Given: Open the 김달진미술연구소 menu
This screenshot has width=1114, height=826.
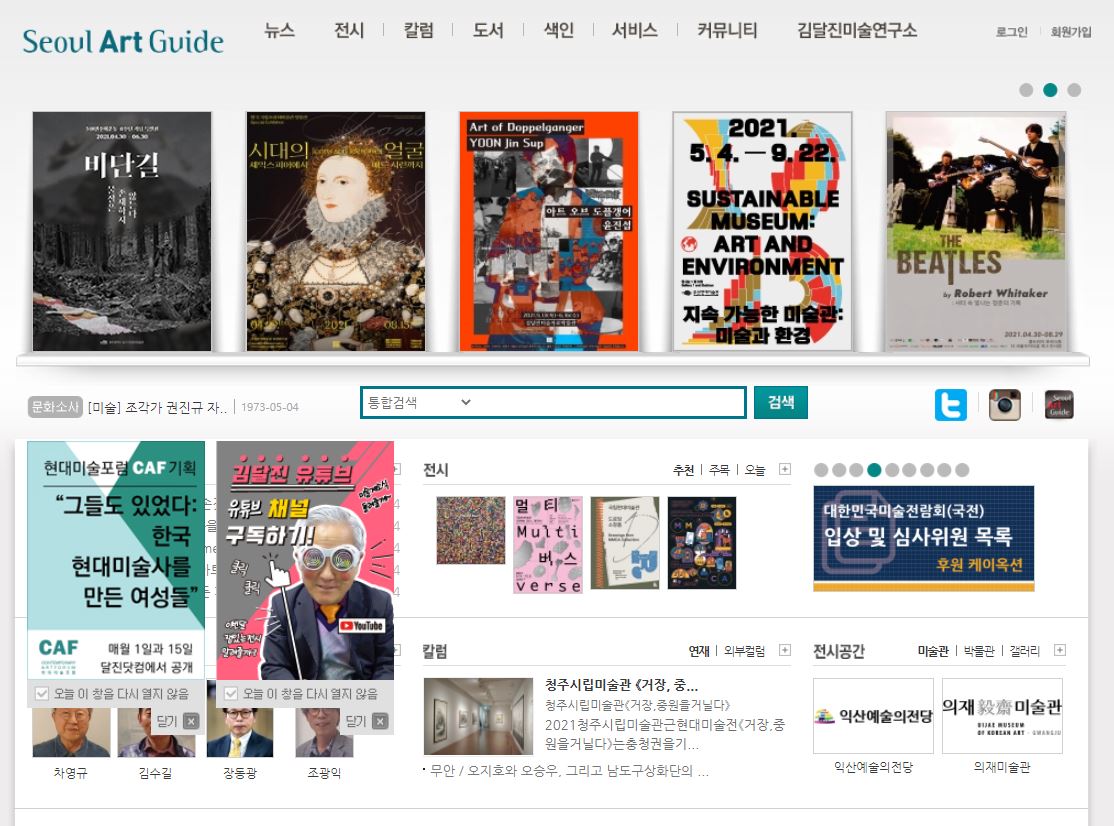Looking at the screenshot, I should (x=857, y=30).
